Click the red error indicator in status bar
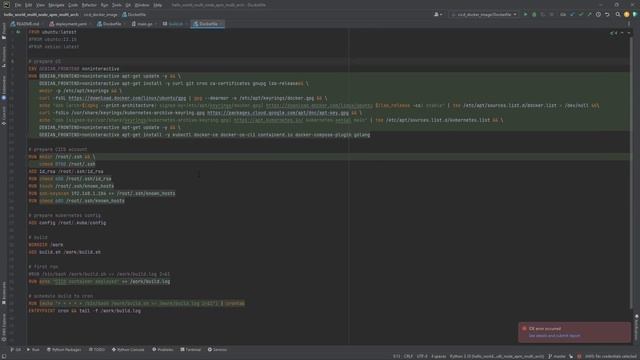 [x=579, y=356]
